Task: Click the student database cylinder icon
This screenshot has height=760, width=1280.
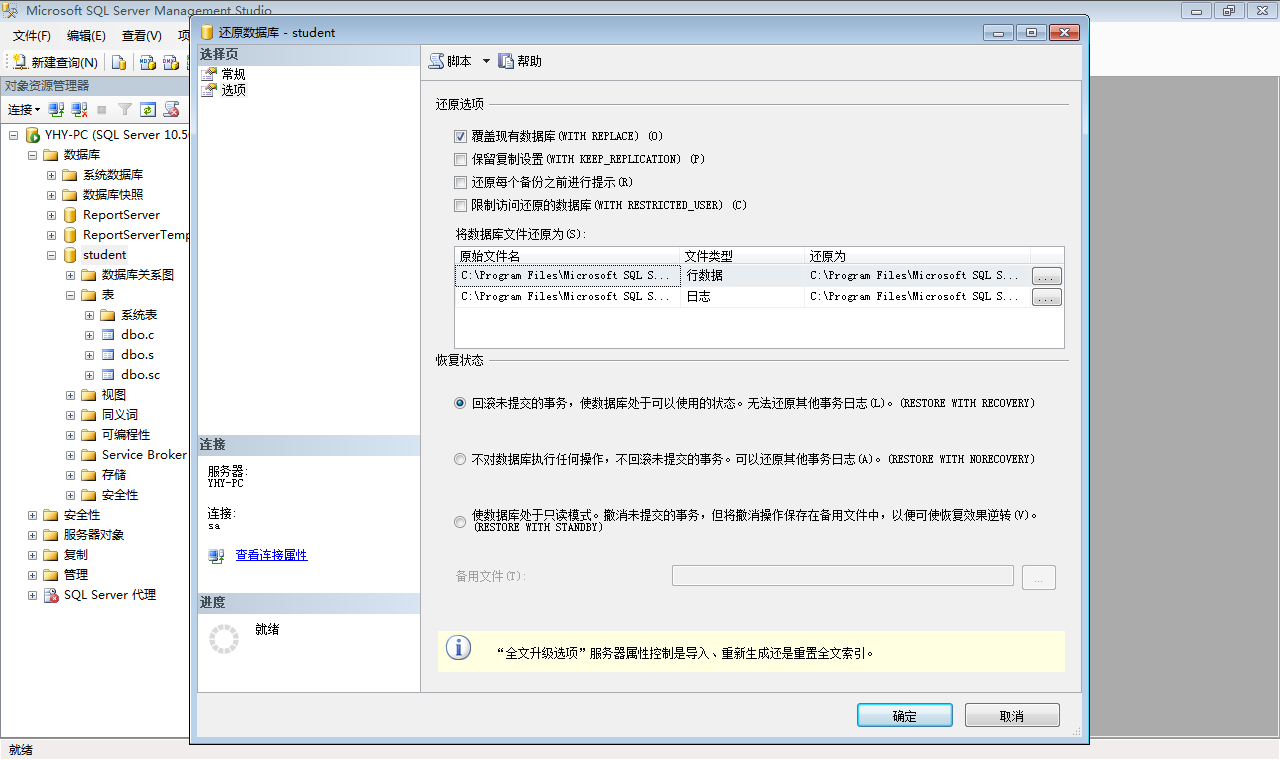Action: click(x=70, y=255)
